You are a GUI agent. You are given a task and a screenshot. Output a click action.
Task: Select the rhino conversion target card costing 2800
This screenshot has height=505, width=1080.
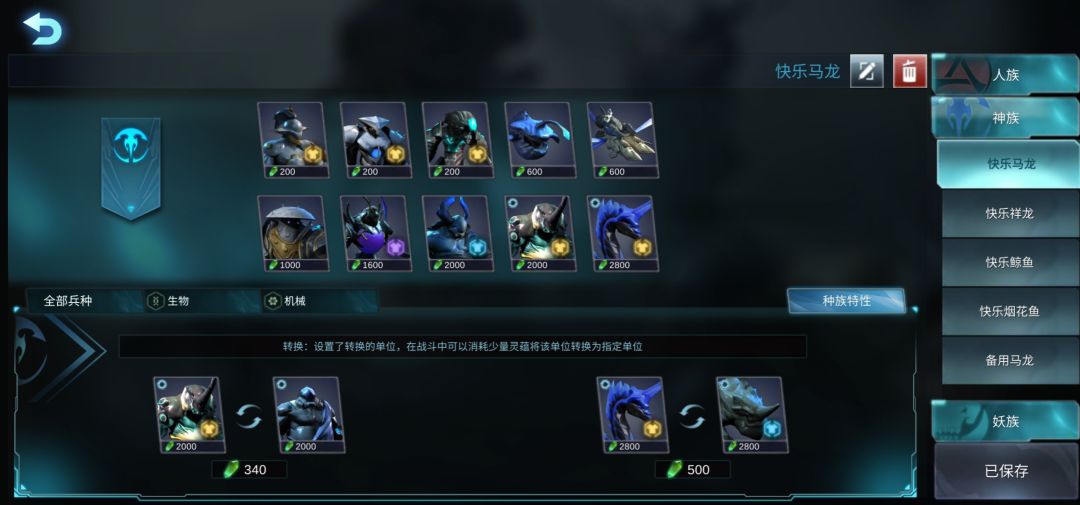pos(752,415)
